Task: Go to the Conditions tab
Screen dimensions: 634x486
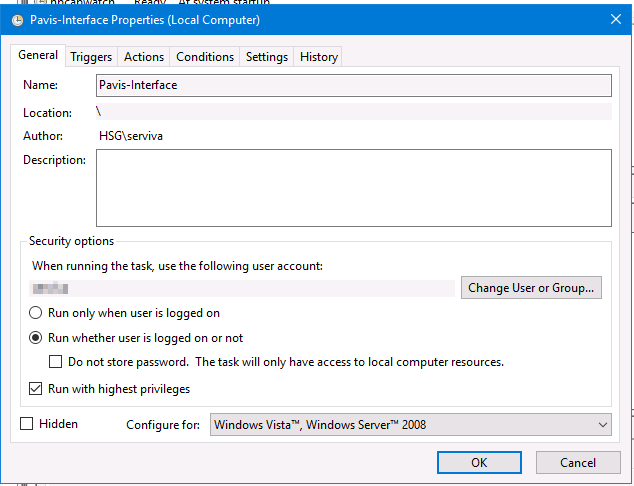Action: point(205,57)
